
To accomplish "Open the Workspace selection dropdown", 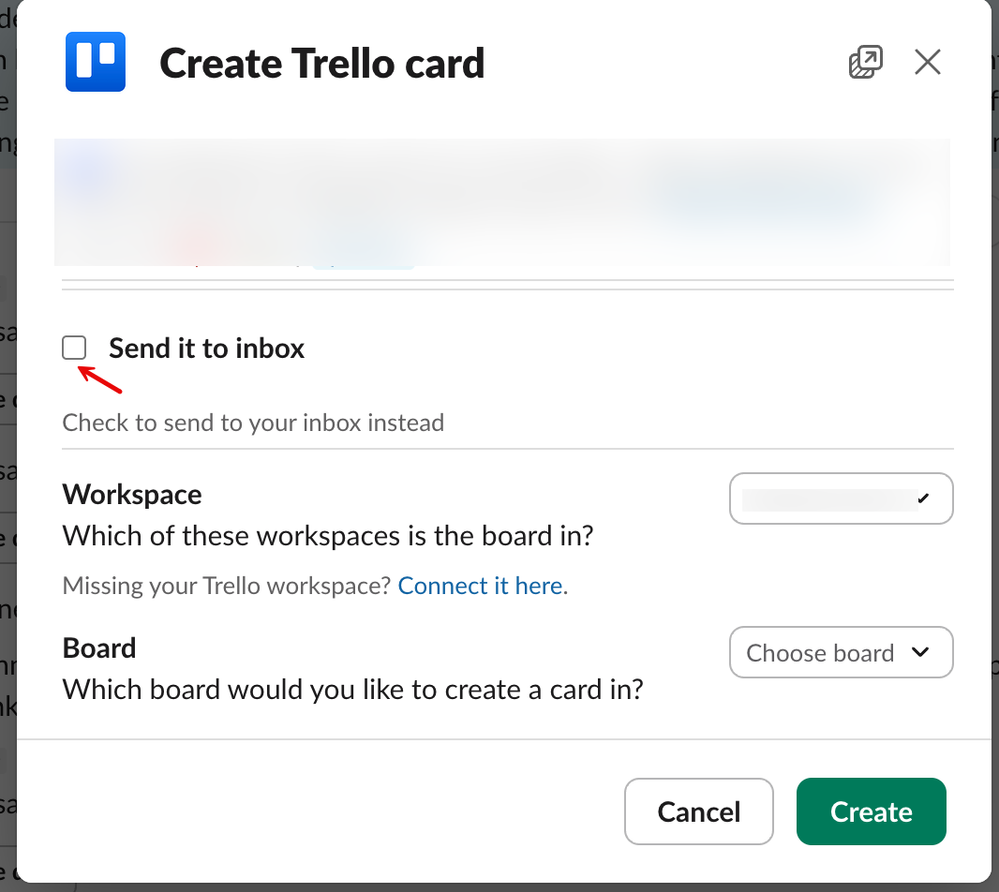I will pyautogui.click(x=841, y=499).
